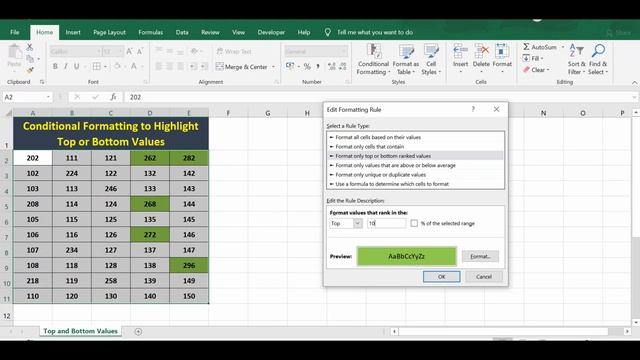The height and width of the screenshot is (360, 640).
Task: Click the Format as Table icon
Action: pos(406,51)
